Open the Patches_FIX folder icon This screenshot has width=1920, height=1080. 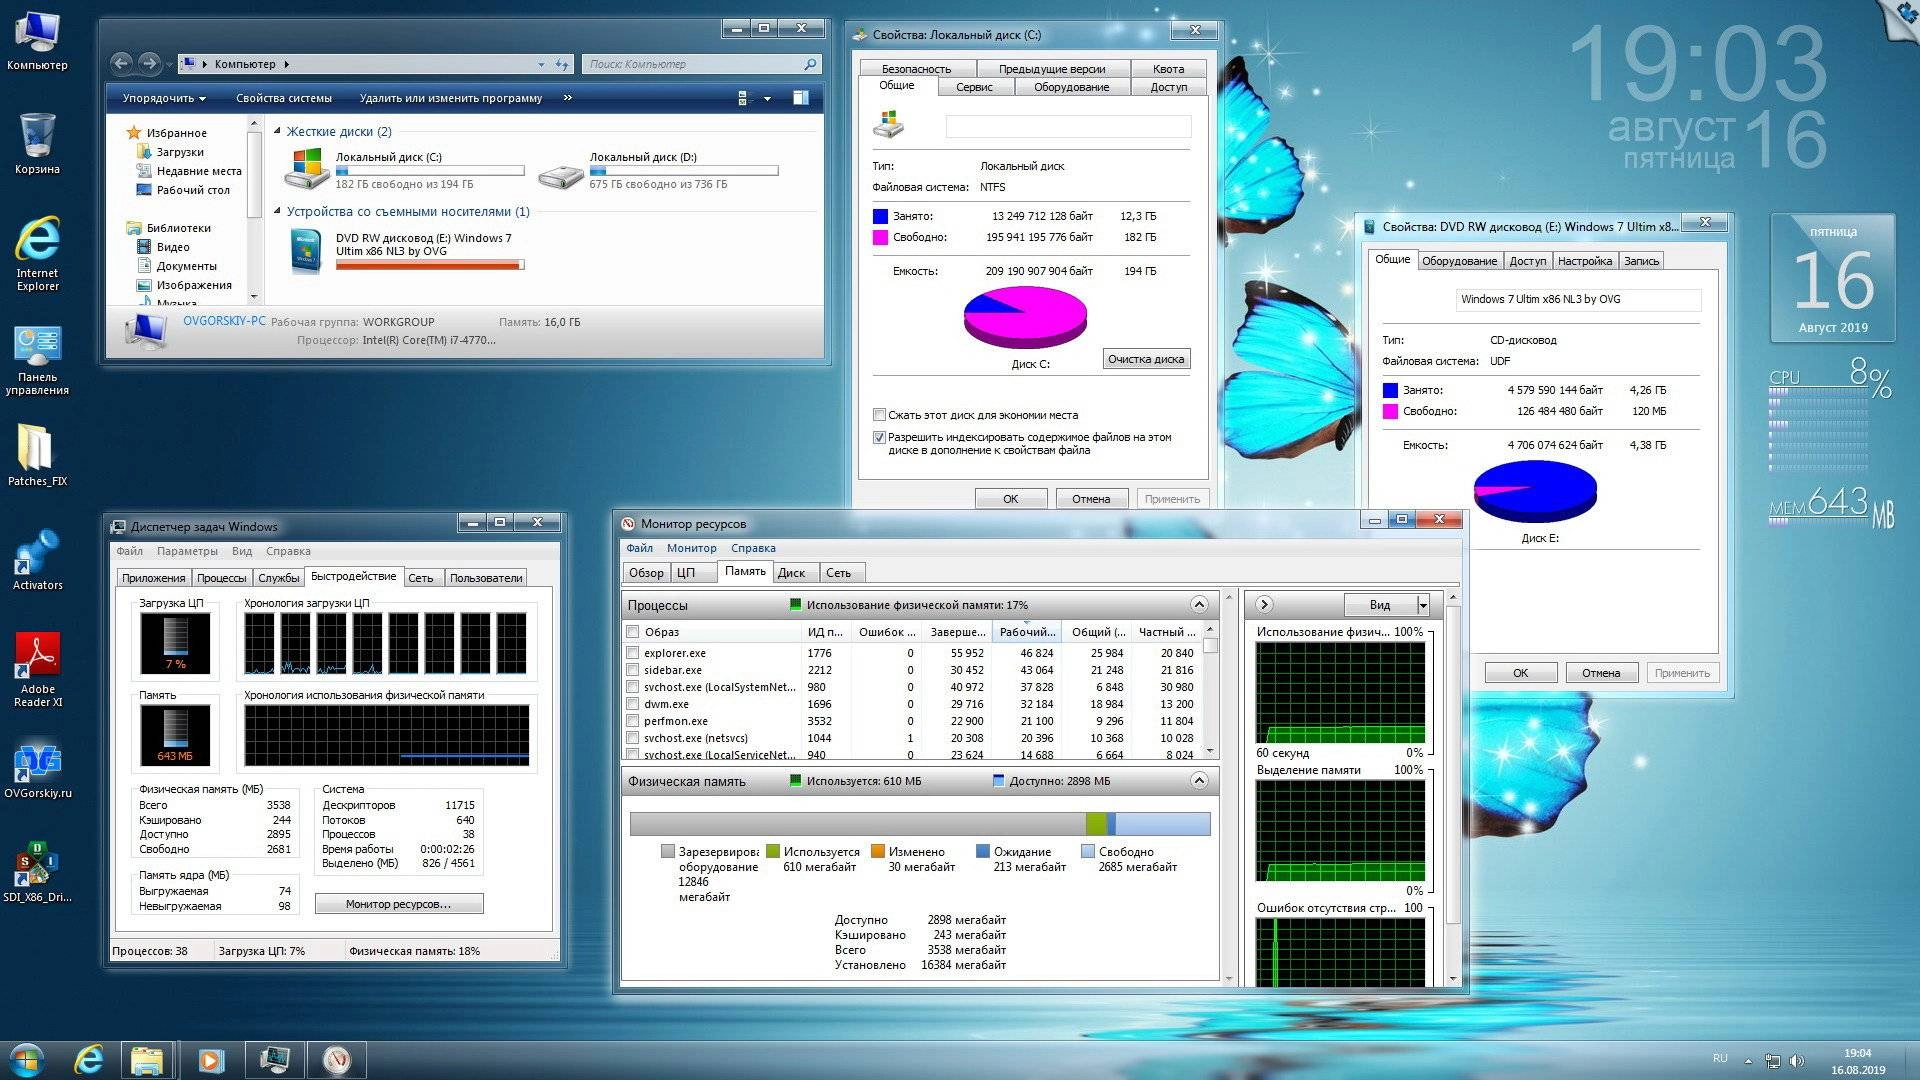tap(37, 455)
